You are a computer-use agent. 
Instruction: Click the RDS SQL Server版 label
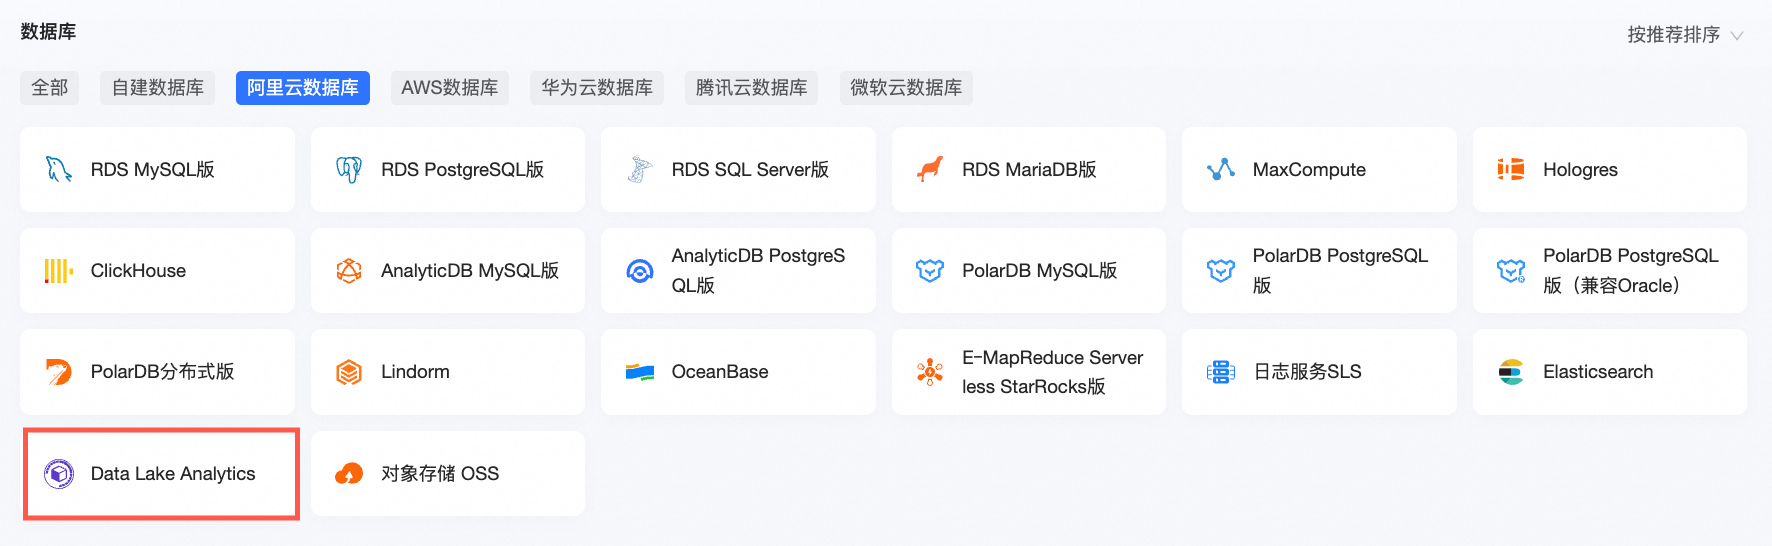[x=750, y=170]
